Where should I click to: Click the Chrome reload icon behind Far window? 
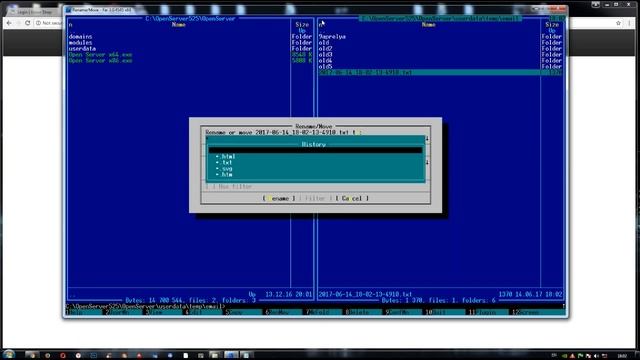coord(28,23)
